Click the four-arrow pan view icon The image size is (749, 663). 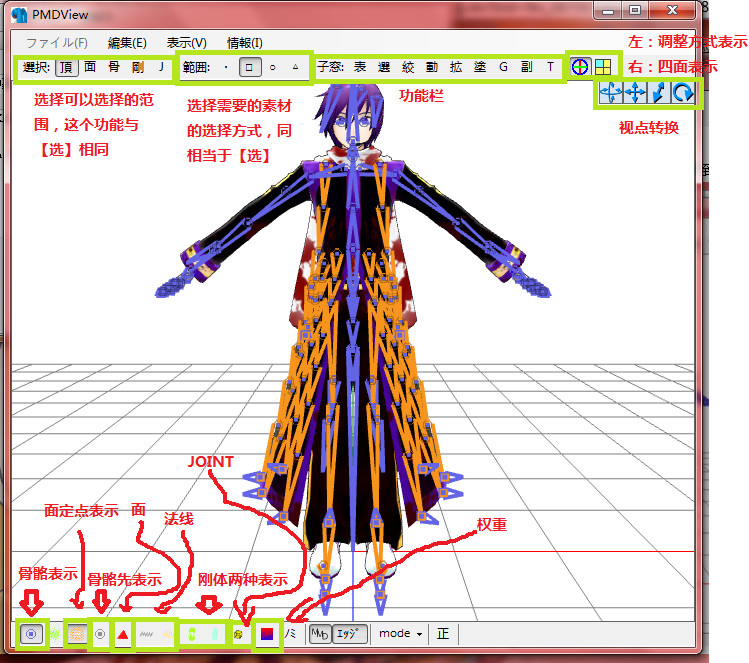[635, 93]
